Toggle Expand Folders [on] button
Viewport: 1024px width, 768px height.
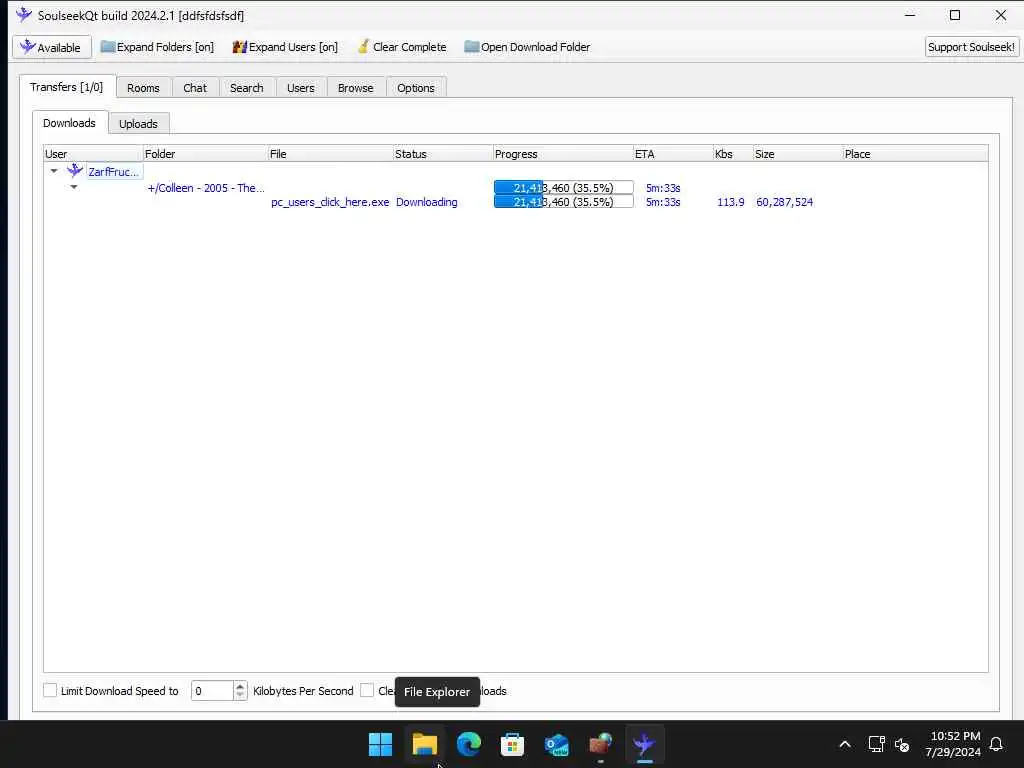tap(157, 47)
